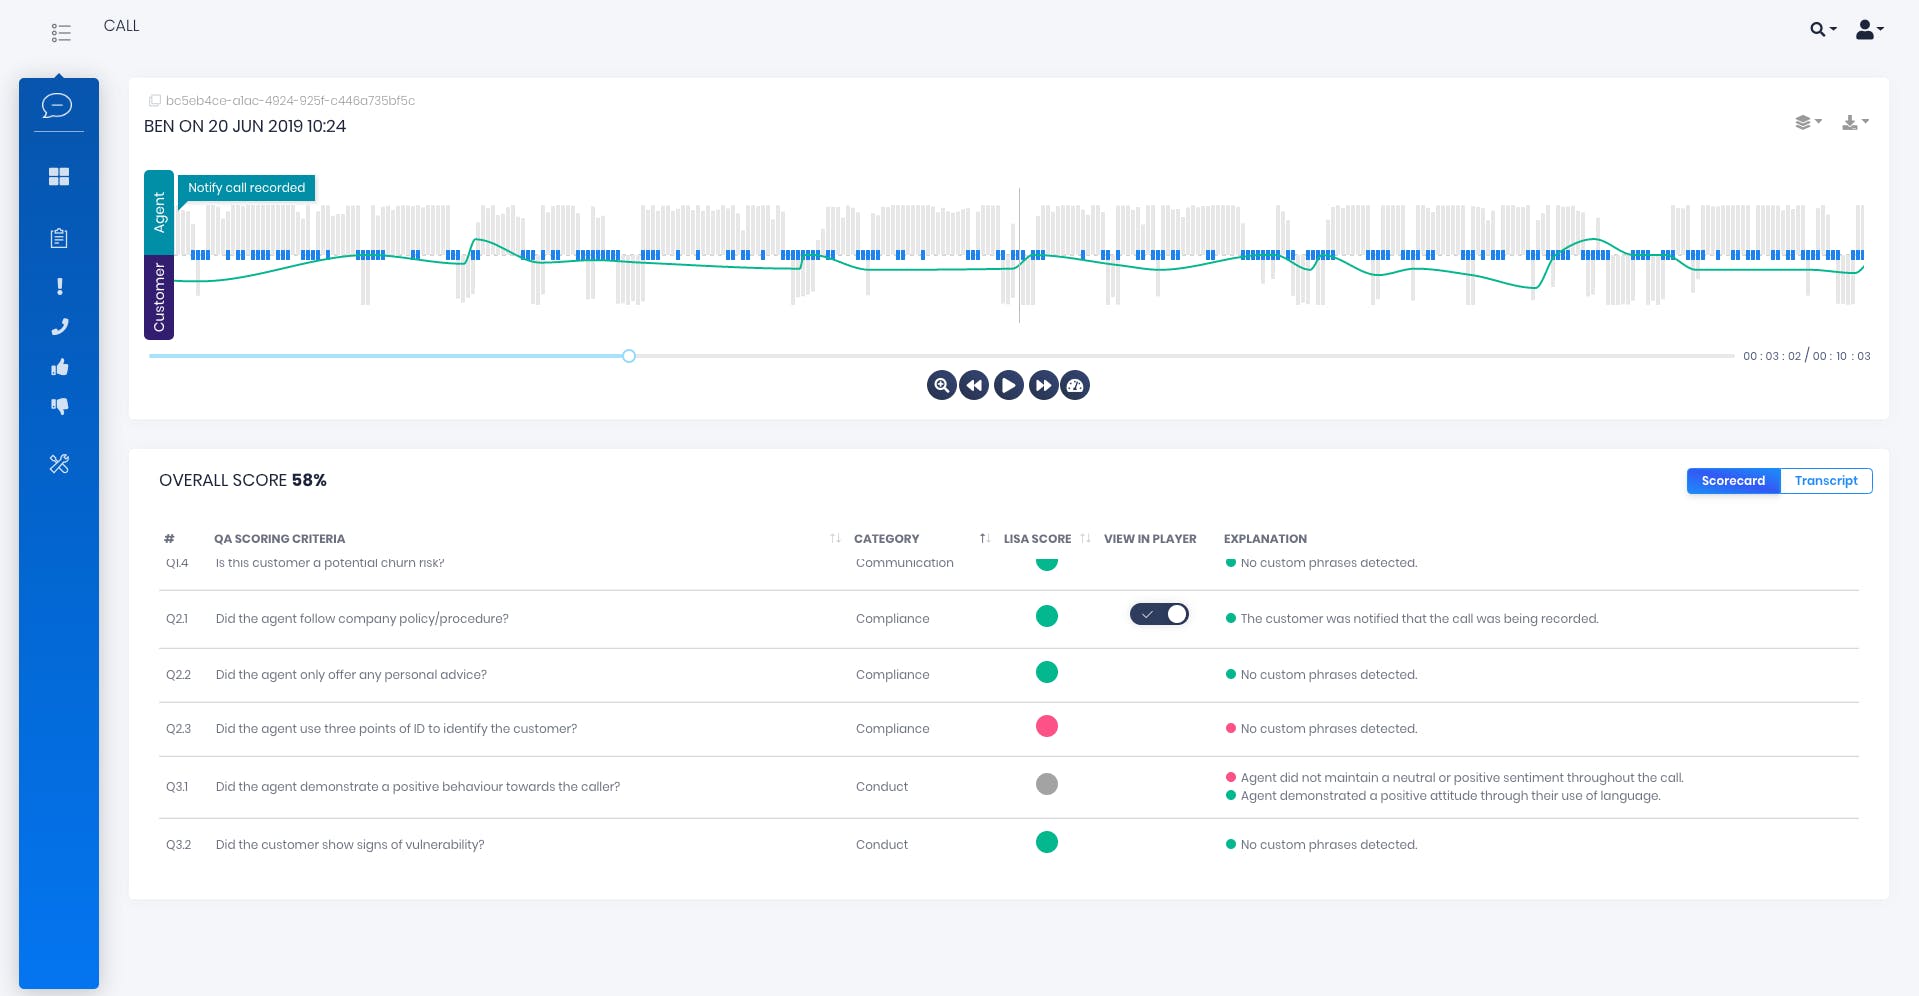
Task: Select the Agent channel label
Action: click(159, 212)
